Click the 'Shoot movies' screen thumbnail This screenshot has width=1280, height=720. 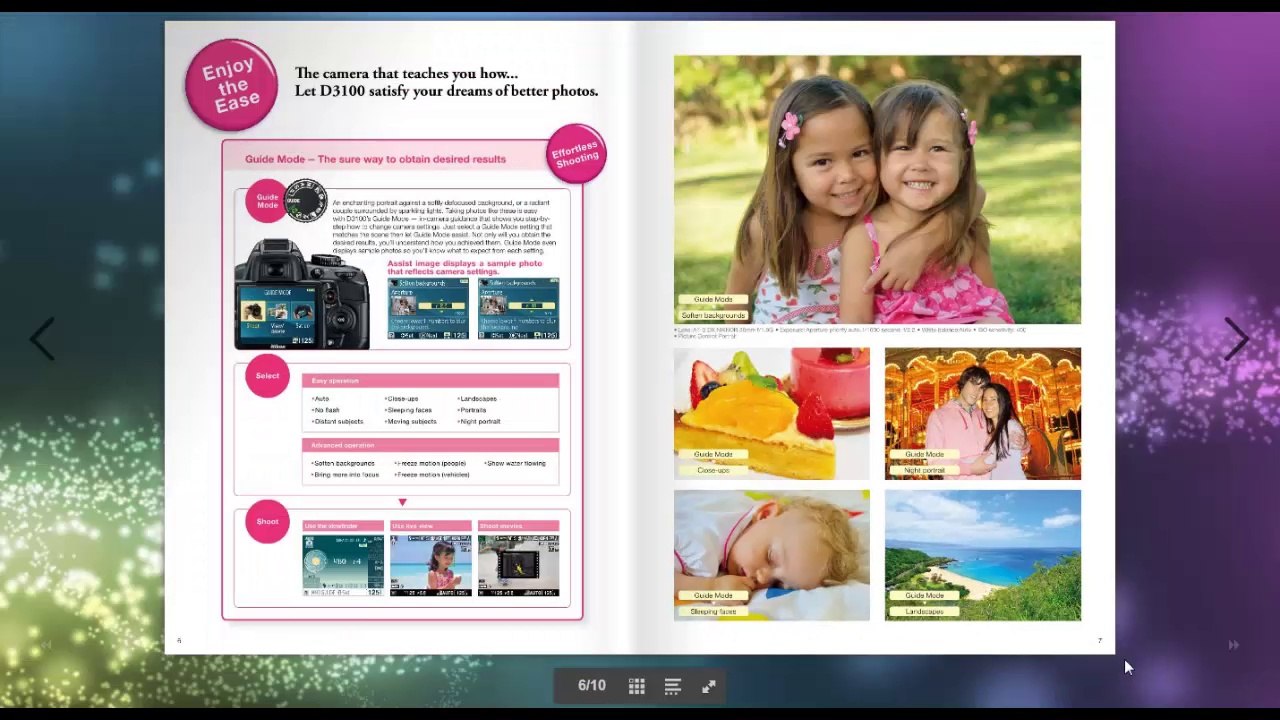click(518, 566)
